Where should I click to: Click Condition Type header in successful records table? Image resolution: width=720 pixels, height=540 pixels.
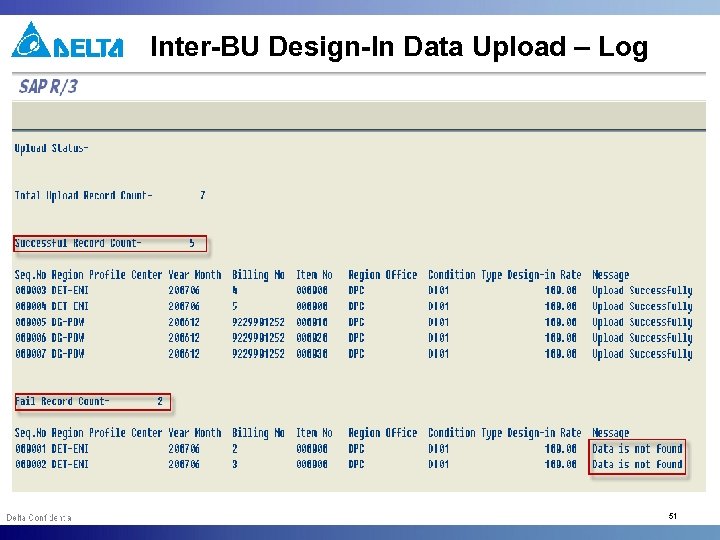click(x=466, y=275)
